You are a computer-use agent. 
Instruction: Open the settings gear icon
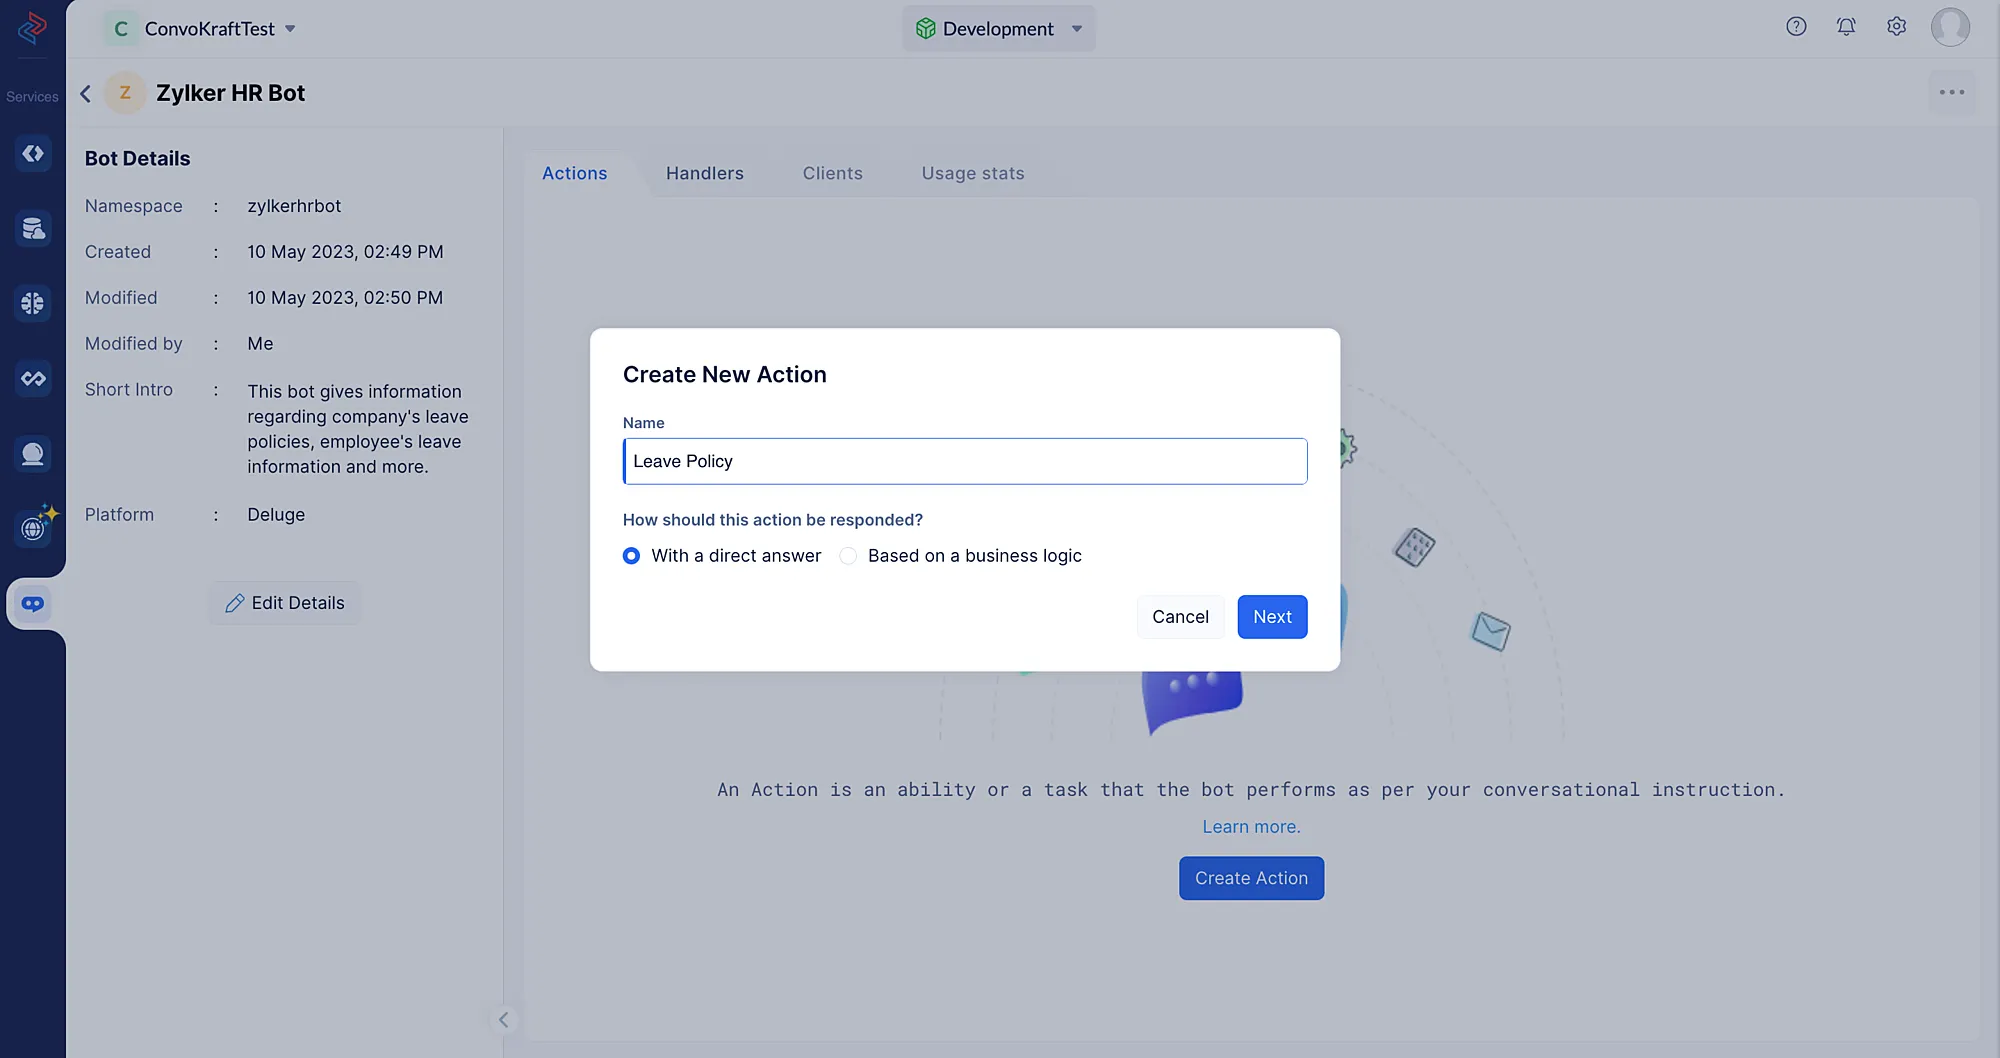[x=1896, y=27]
